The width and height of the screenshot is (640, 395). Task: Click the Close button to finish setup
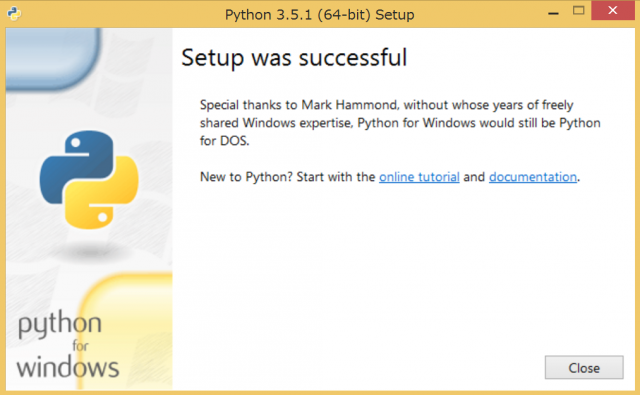click(x=584, y=368)
